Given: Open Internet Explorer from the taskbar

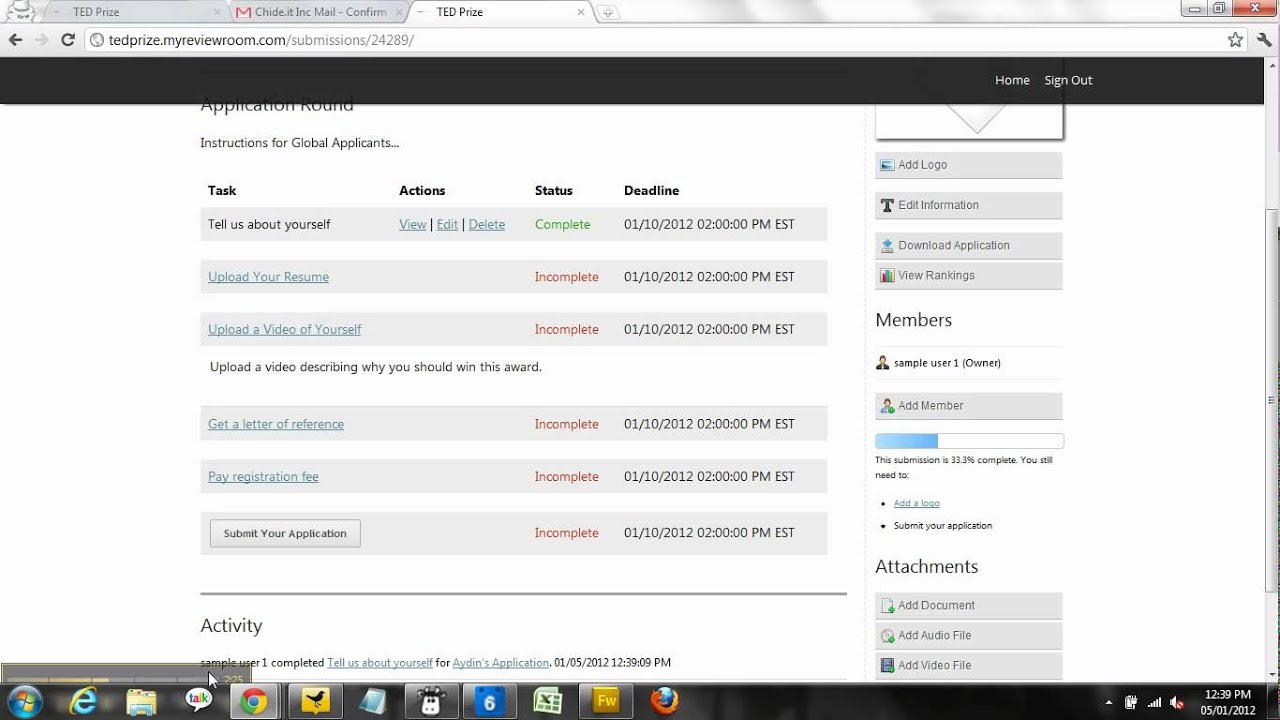Looking at the screenshot, I should [x=84, y=701].
